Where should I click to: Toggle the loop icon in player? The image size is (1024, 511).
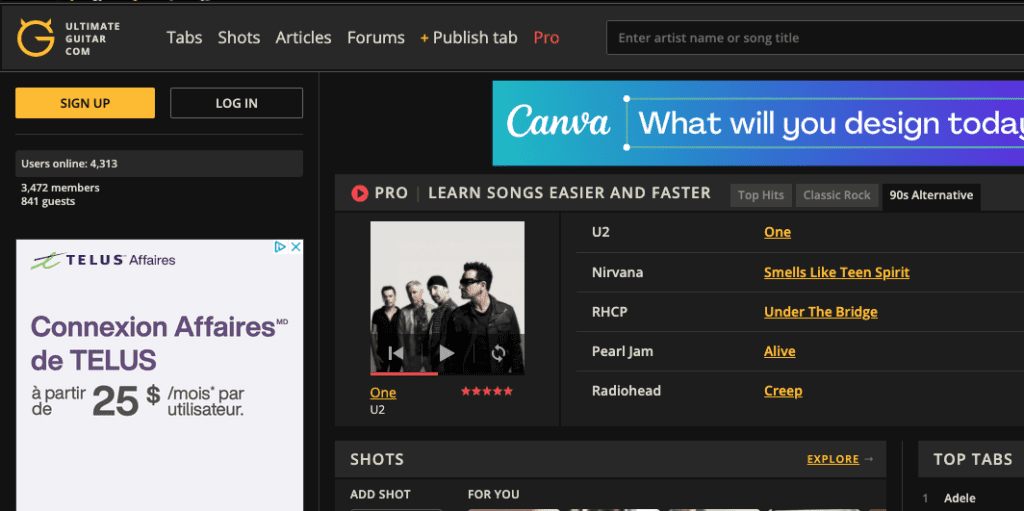click(x=498, y=354)
